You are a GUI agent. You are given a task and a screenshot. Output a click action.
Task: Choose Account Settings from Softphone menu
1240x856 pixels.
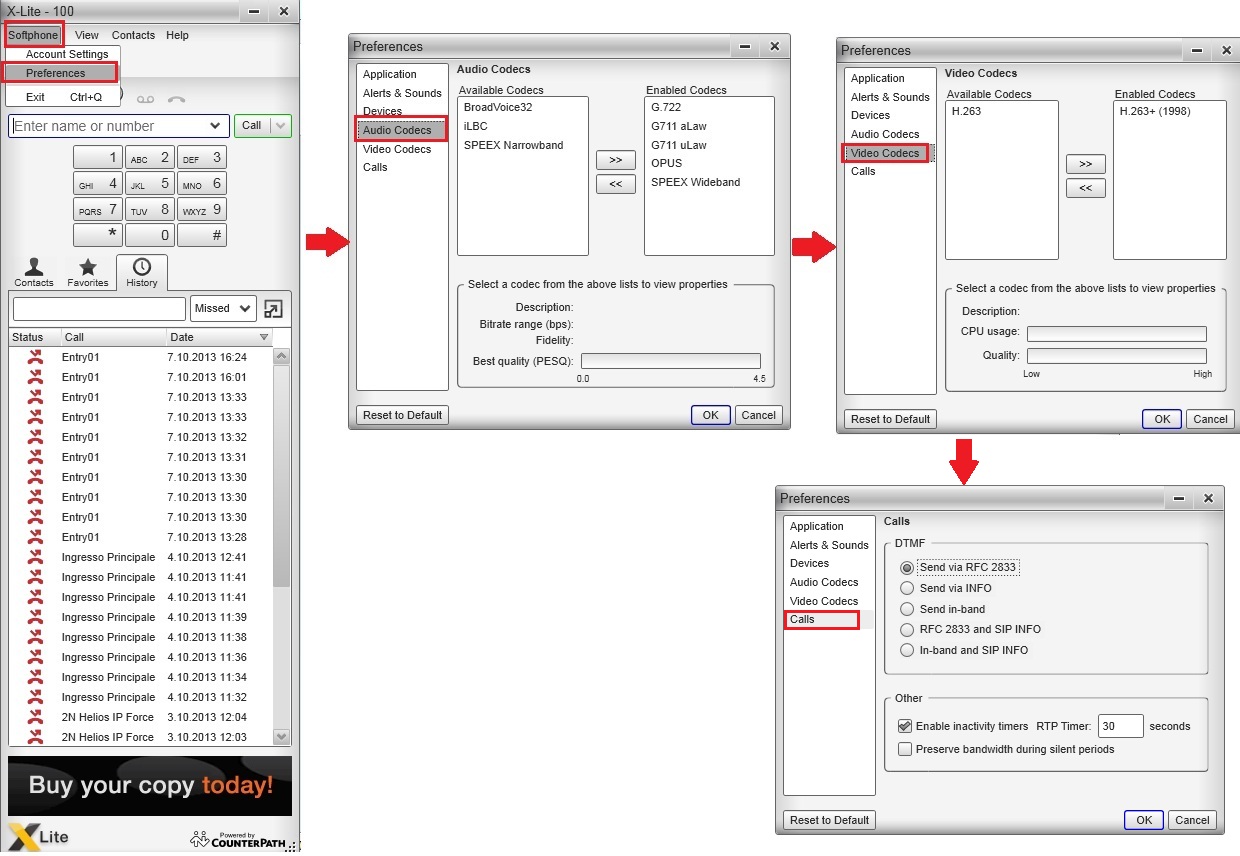click(x=67, y=54)
